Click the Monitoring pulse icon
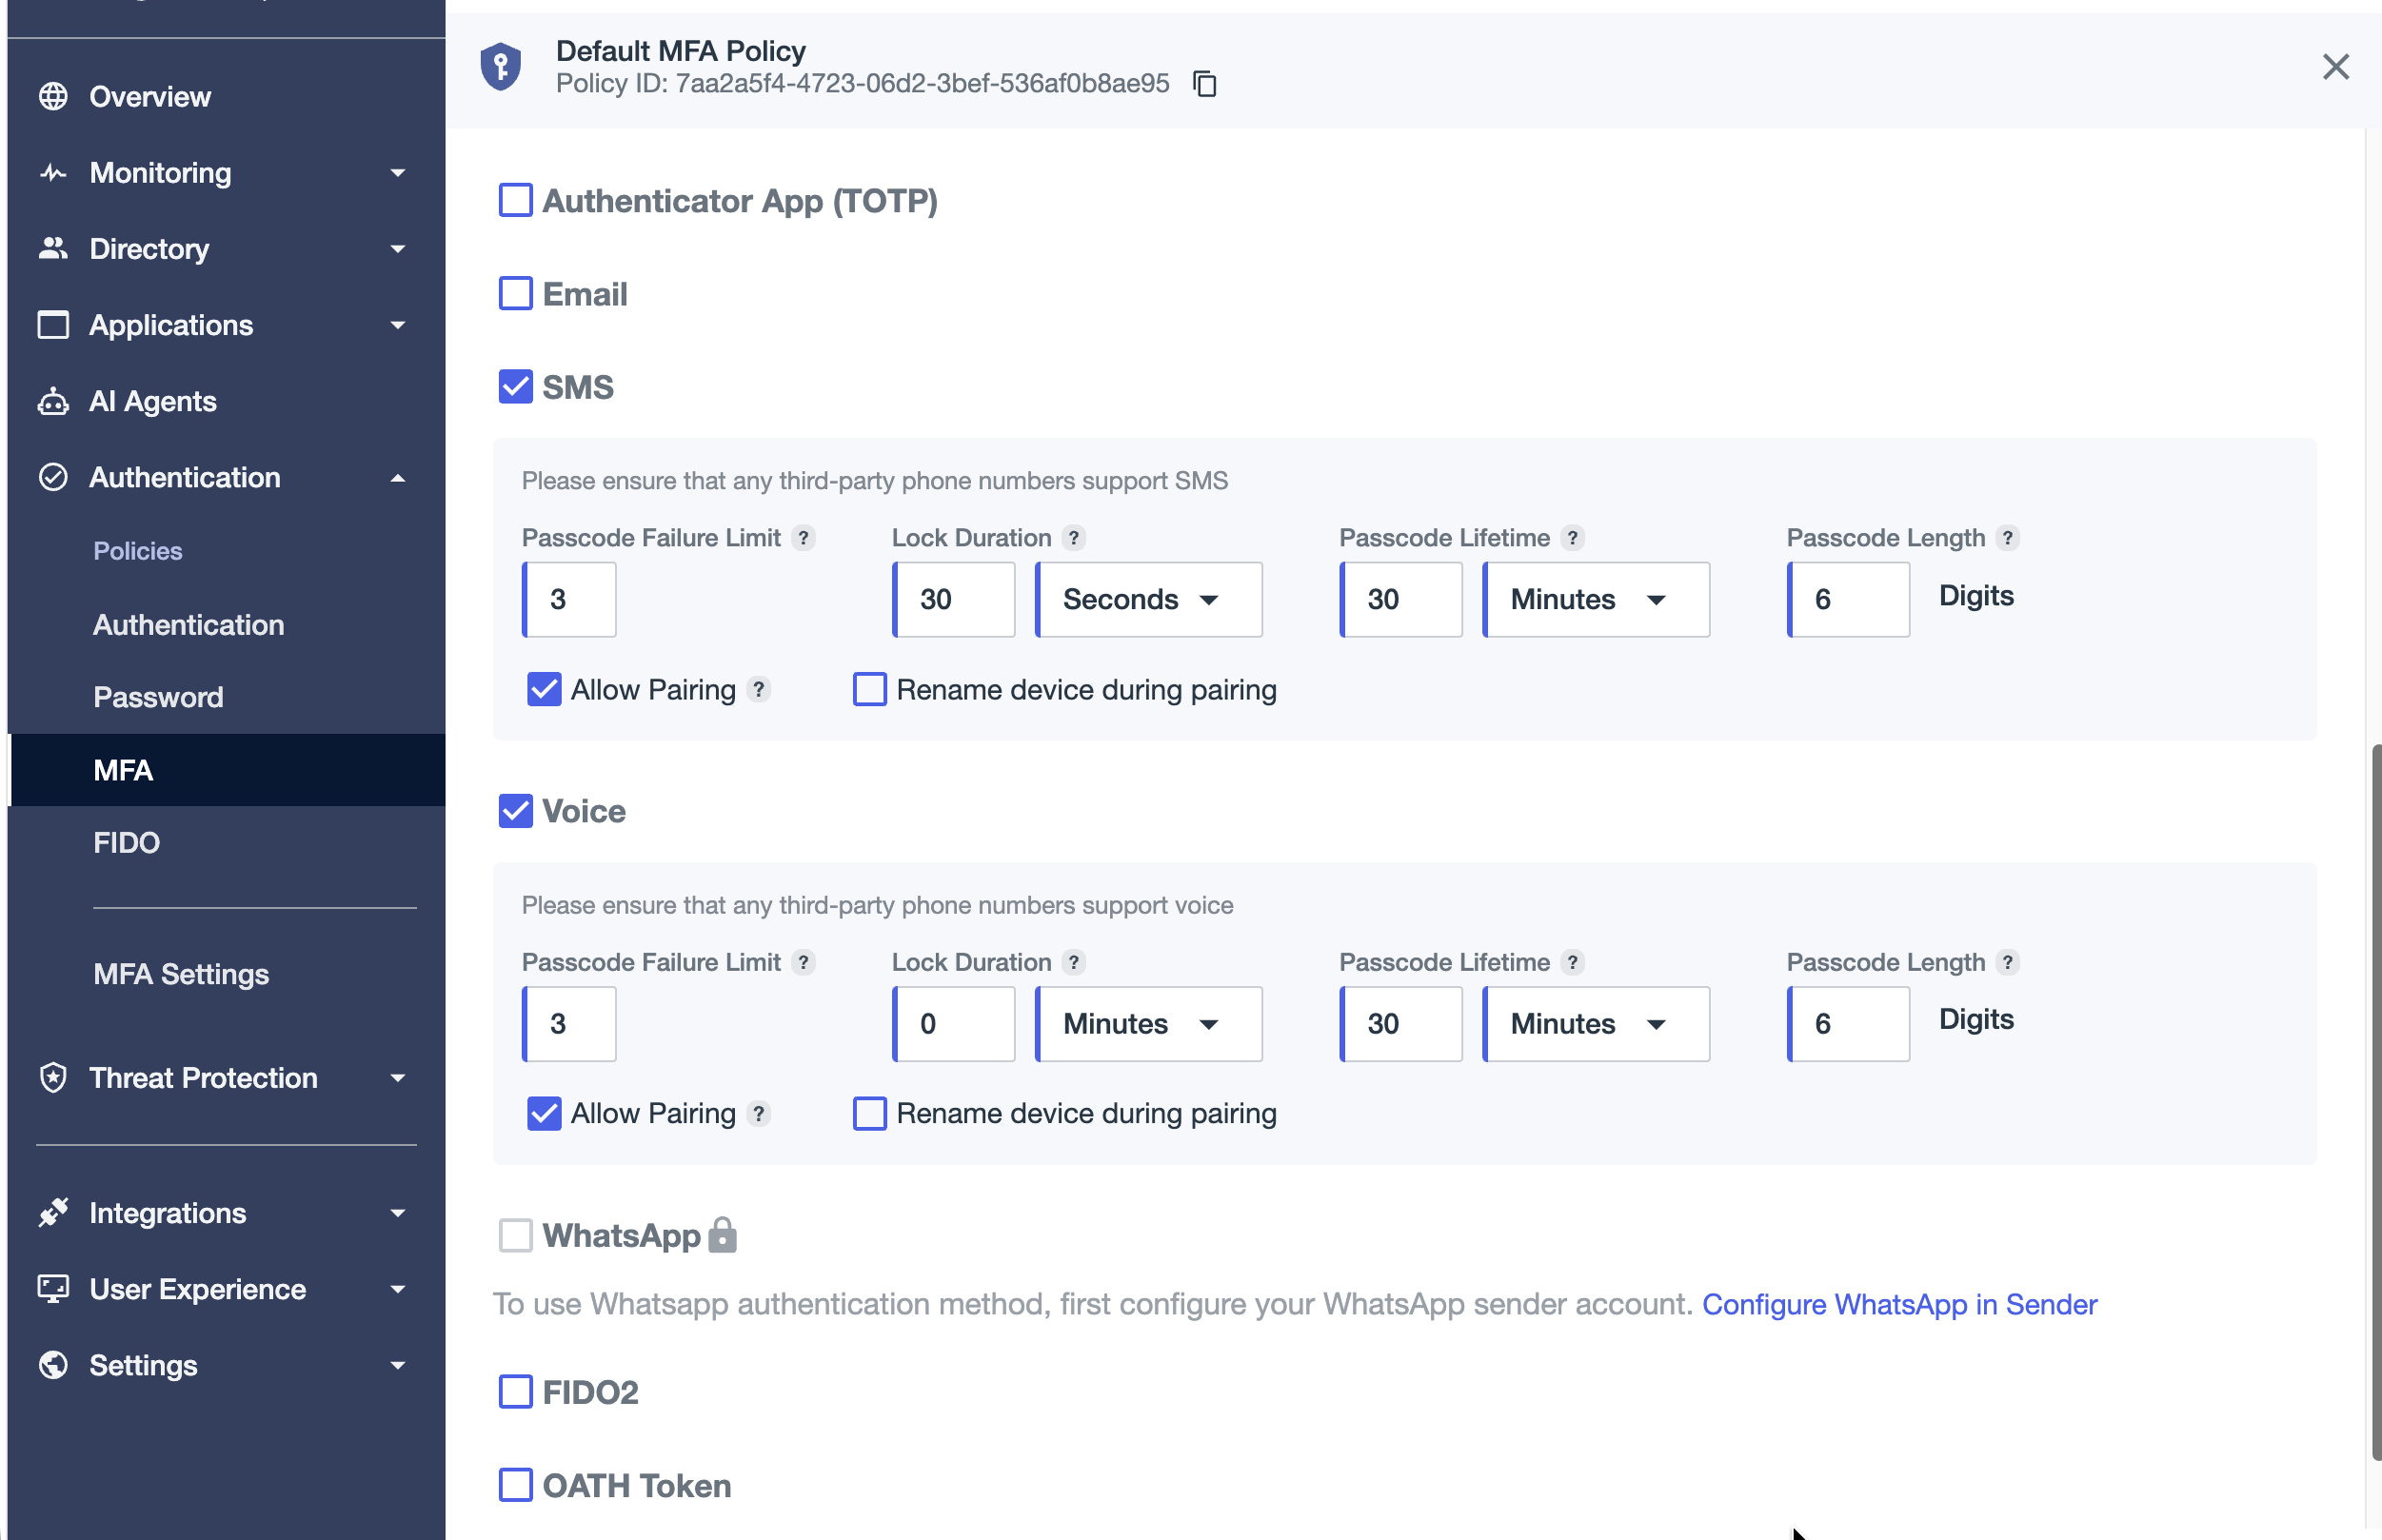 (x=53, y=173)
